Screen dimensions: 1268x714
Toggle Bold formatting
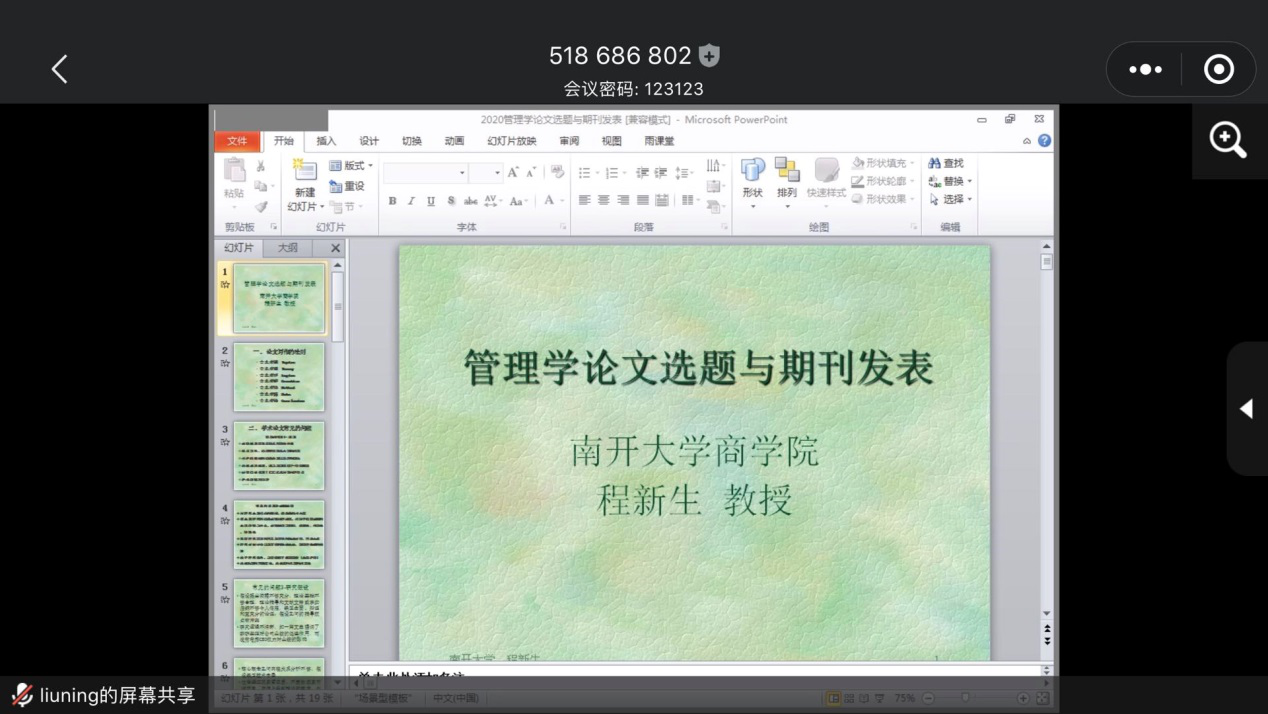point(392,201)
